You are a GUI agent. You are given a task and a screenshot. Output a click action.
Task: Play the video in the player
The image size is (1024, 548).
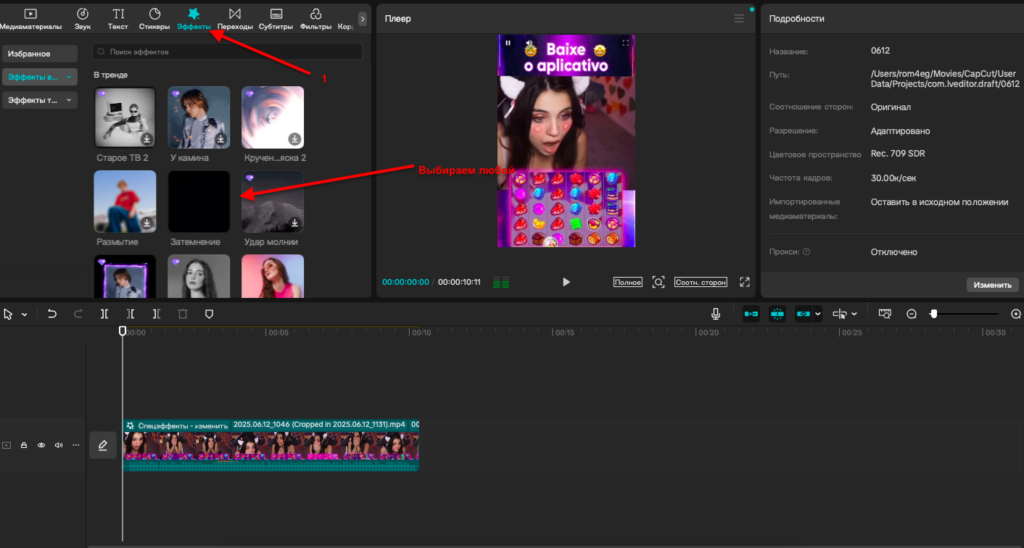coord(566,282)
